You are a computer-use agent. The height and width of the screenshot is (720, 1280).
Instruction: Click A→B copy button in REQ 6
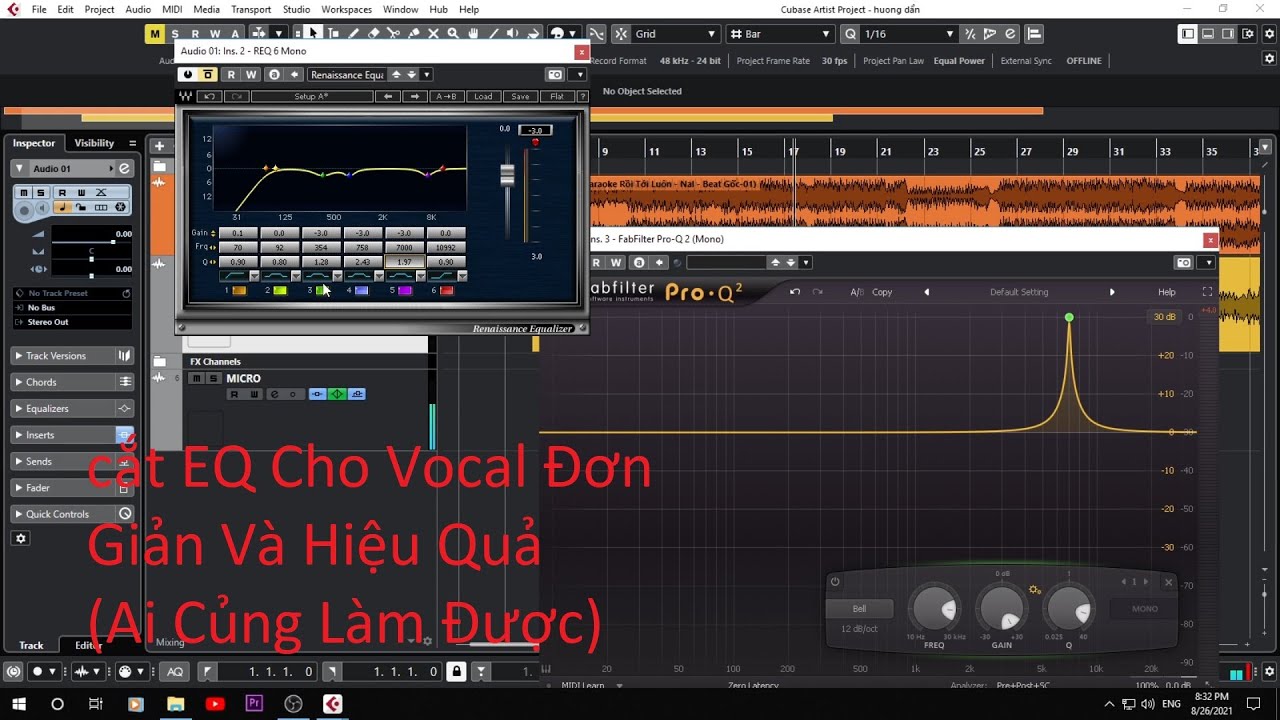click(446, 96)
